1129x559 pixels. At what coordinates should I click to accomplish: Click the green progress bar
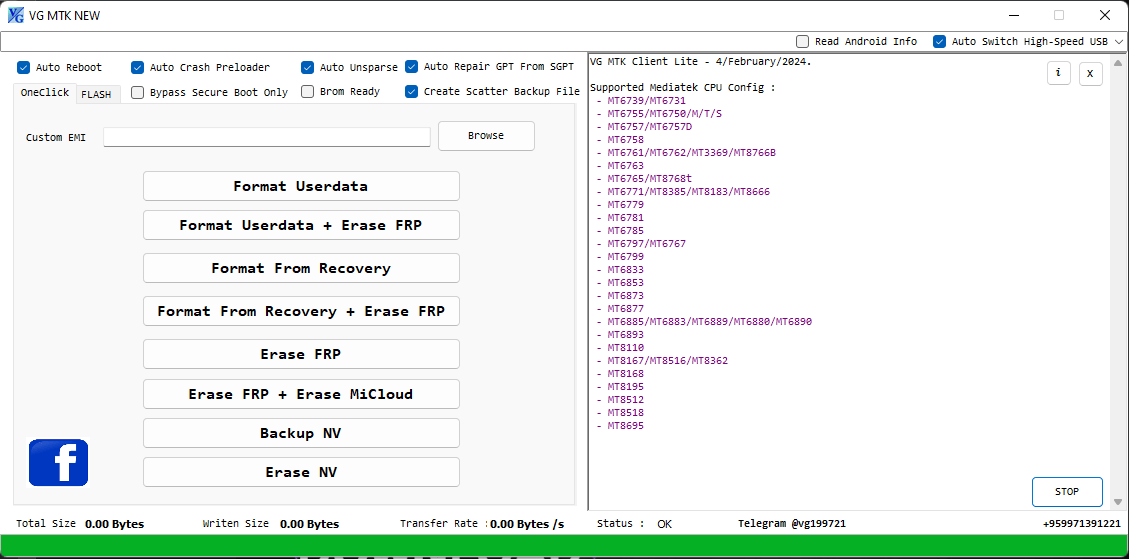(564, 546)
